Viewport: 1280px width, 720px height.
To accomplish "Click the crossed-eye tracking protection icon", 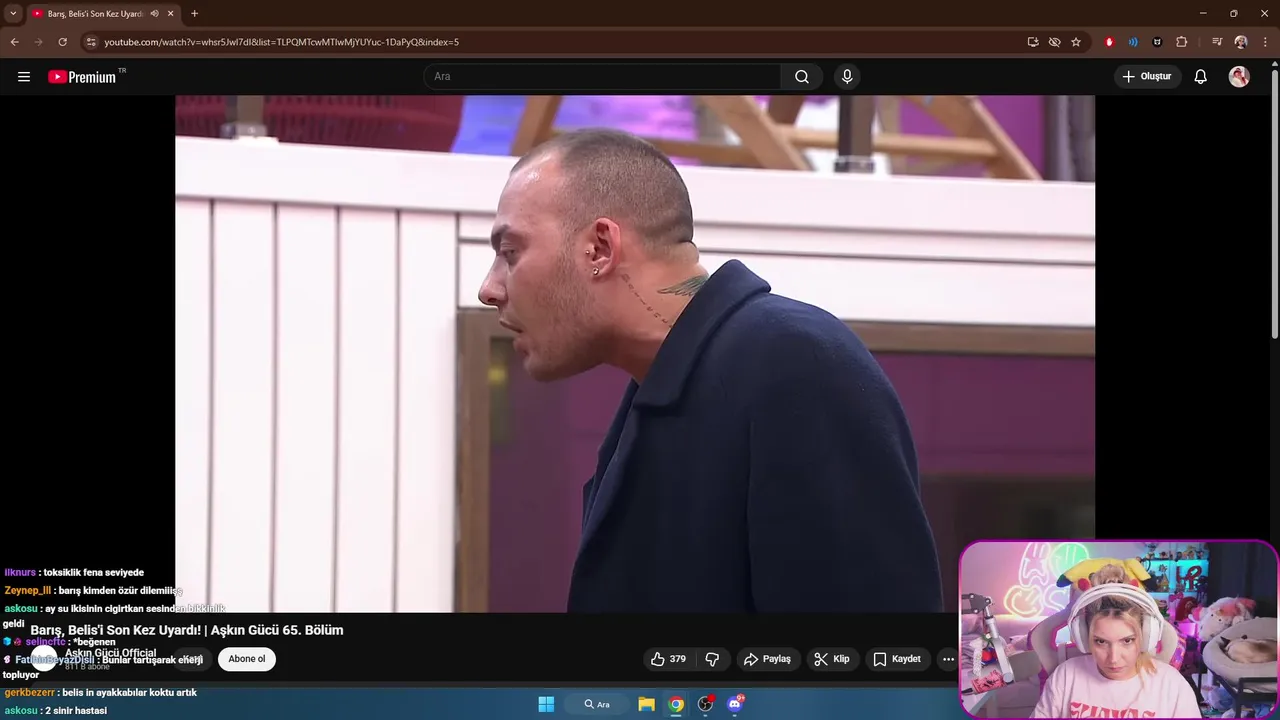I will (1054, 42).
